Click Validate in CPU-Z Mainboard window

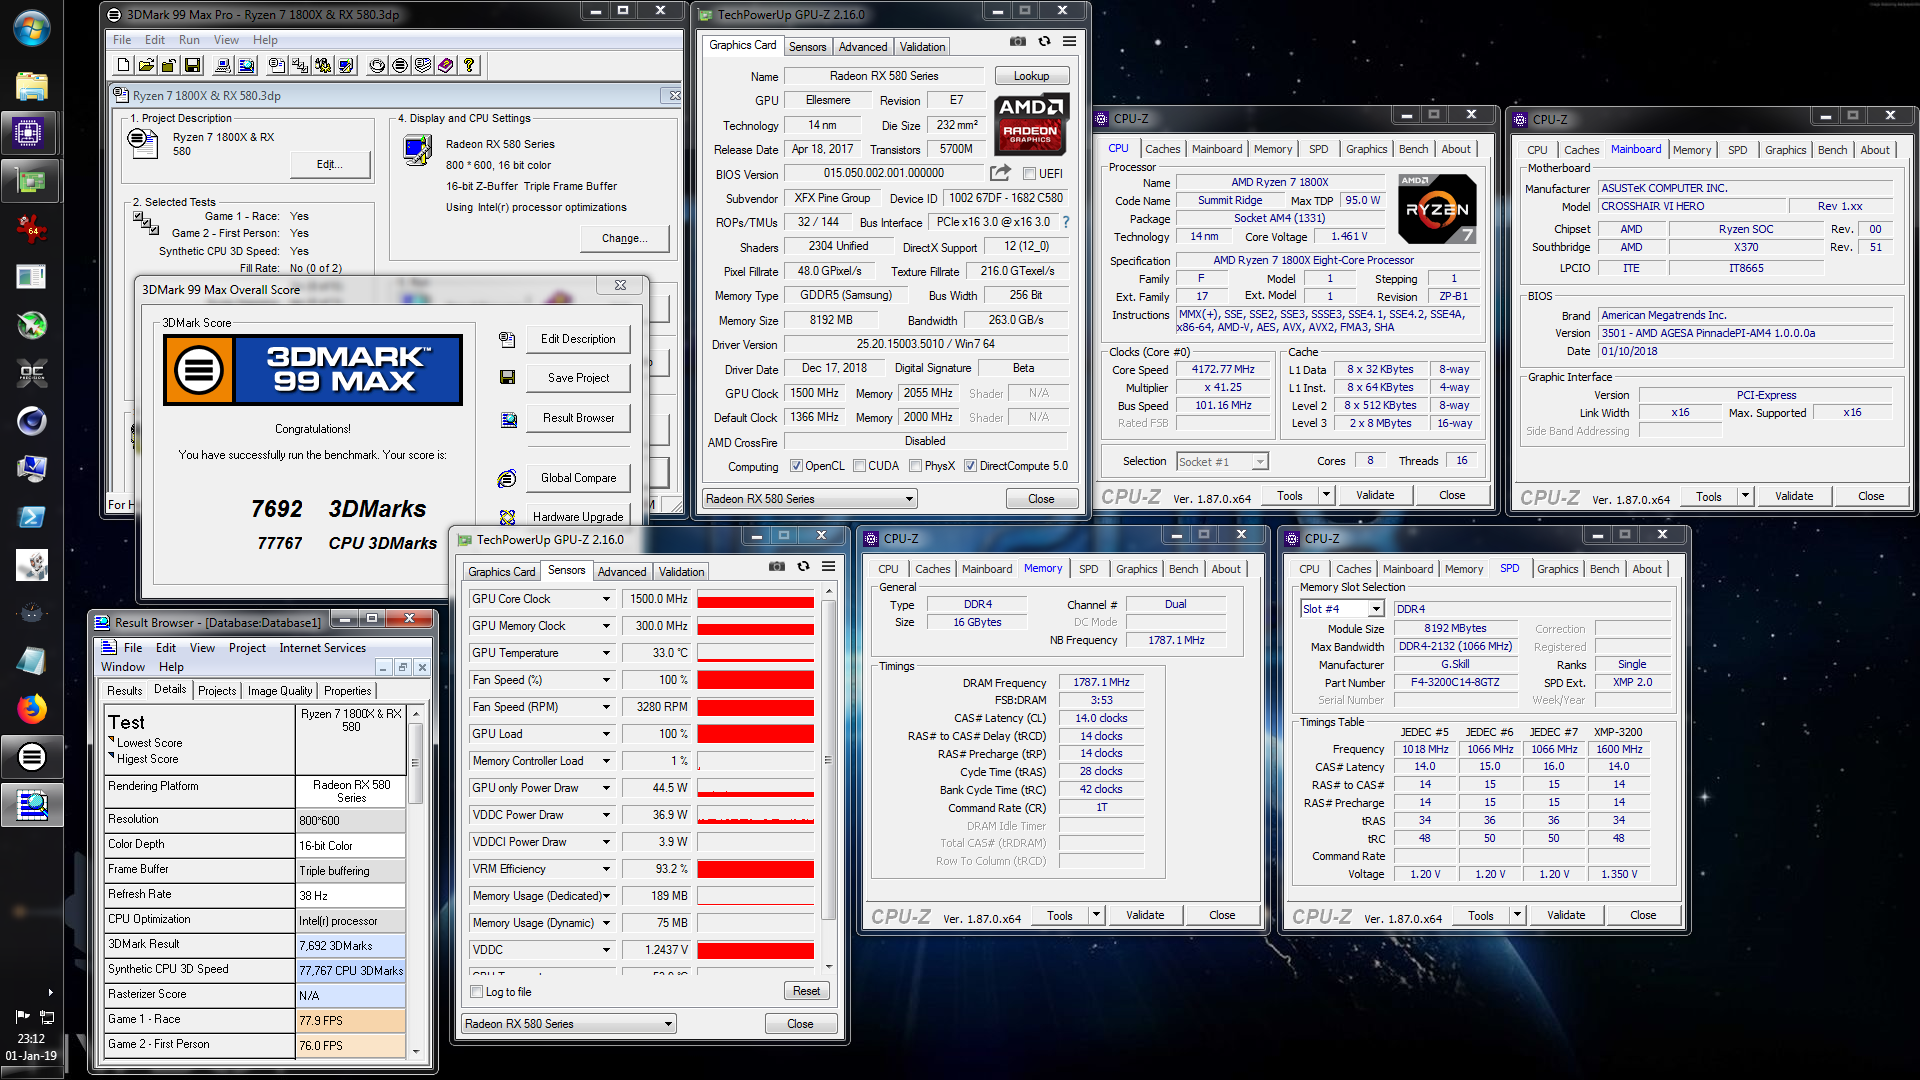pos(1793,496)
